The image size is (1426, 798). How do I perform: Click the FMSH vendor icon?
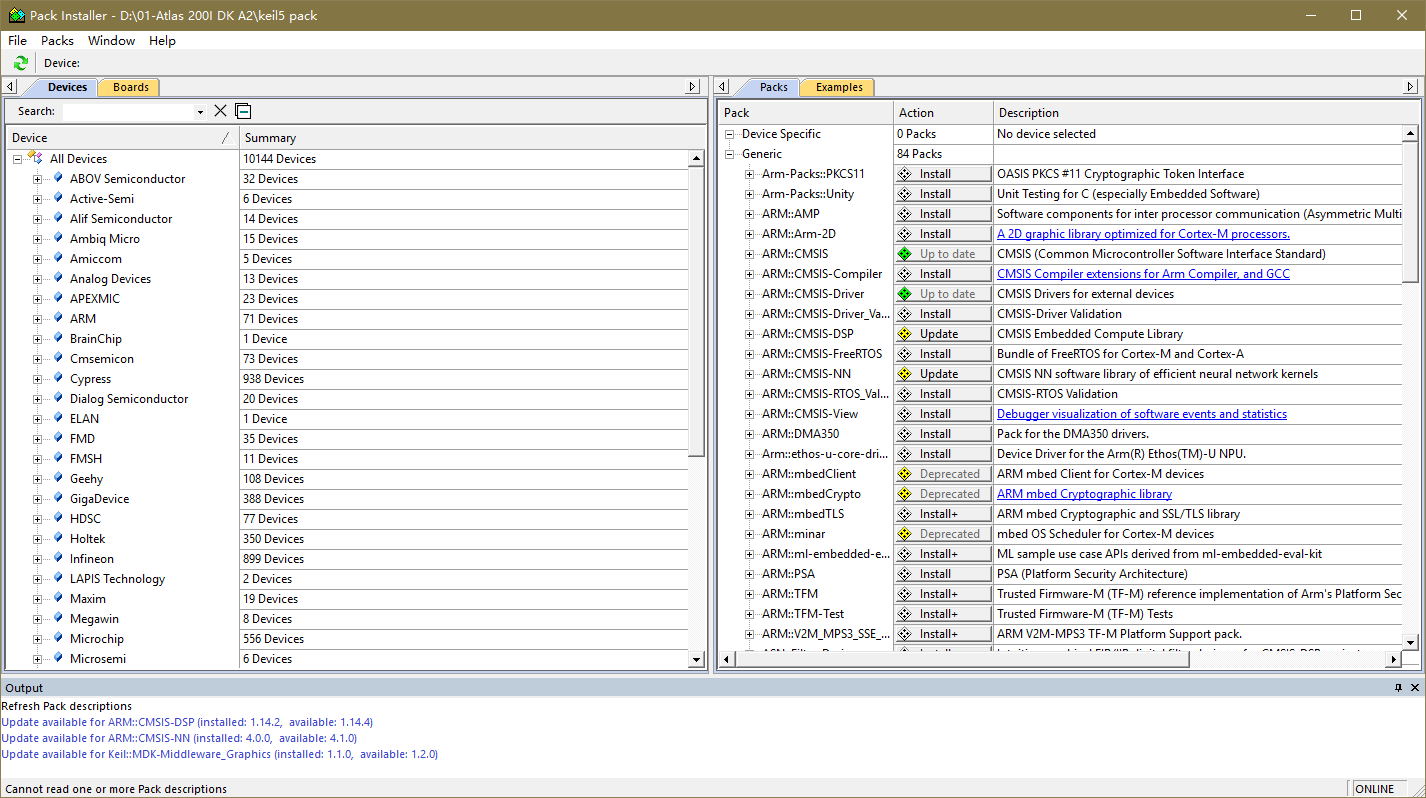coord(58,458)
